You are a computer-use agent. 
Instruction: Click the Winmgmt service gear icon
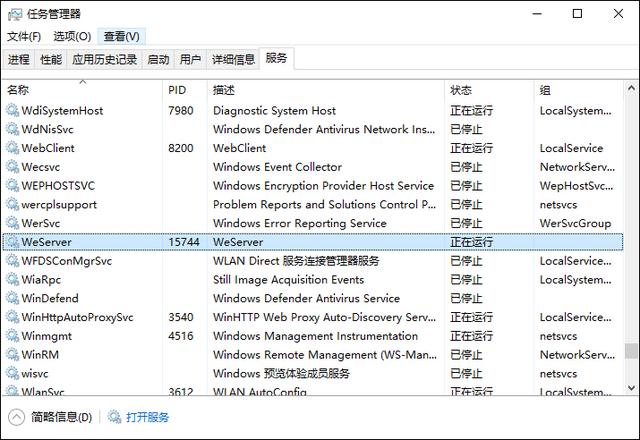tap(12, 336)
